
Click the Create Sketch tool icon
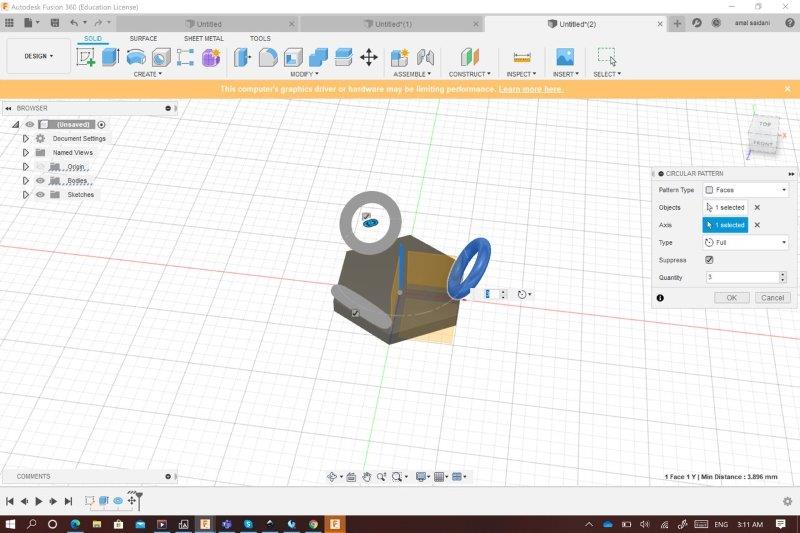click(85, 57)
